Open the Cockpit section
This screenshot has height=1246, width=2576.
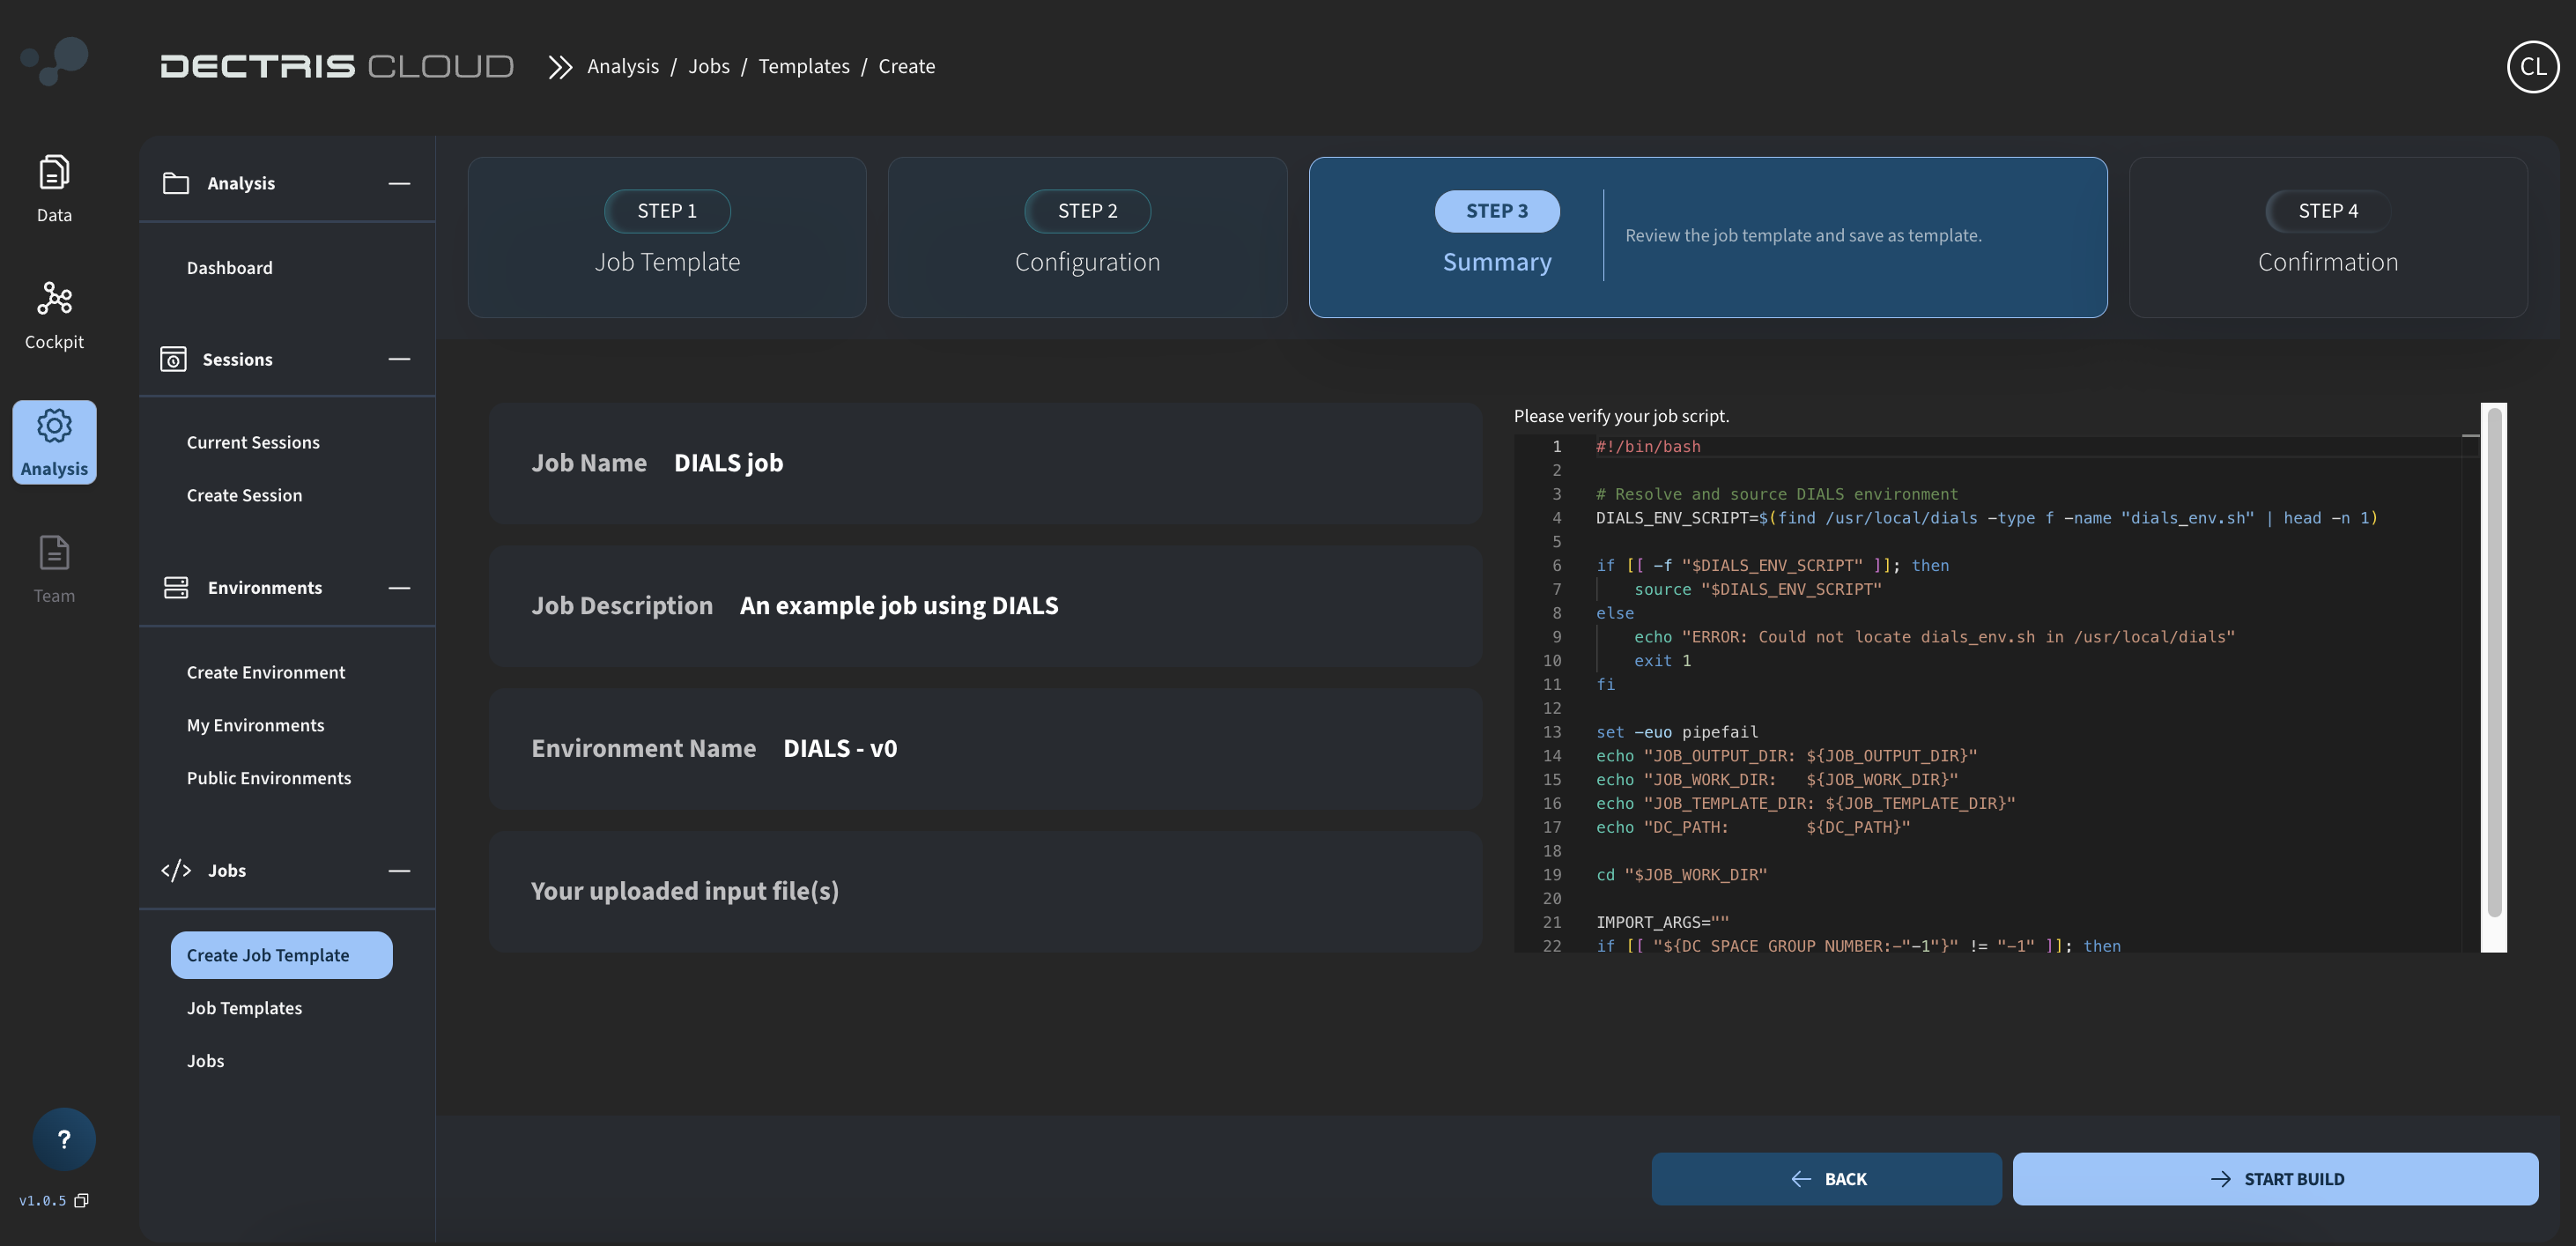point(54,315)
